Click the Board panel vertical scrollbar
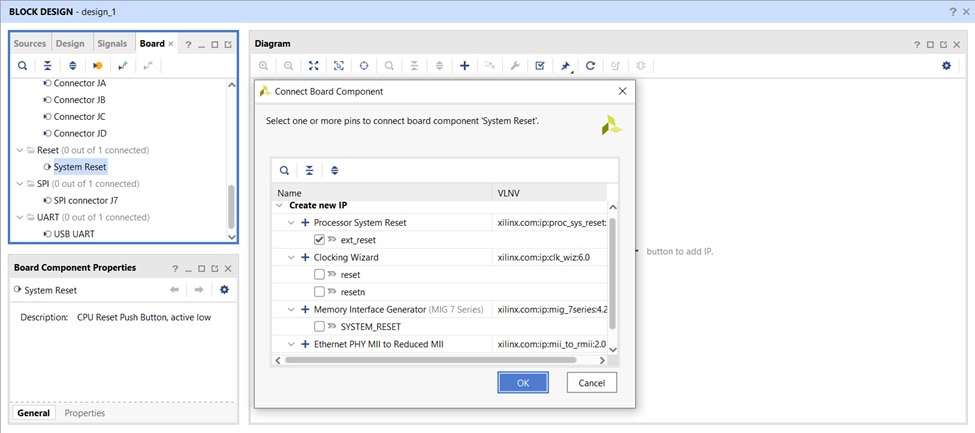Viewport: 975px width, 433px height. (x=231, y=207)
